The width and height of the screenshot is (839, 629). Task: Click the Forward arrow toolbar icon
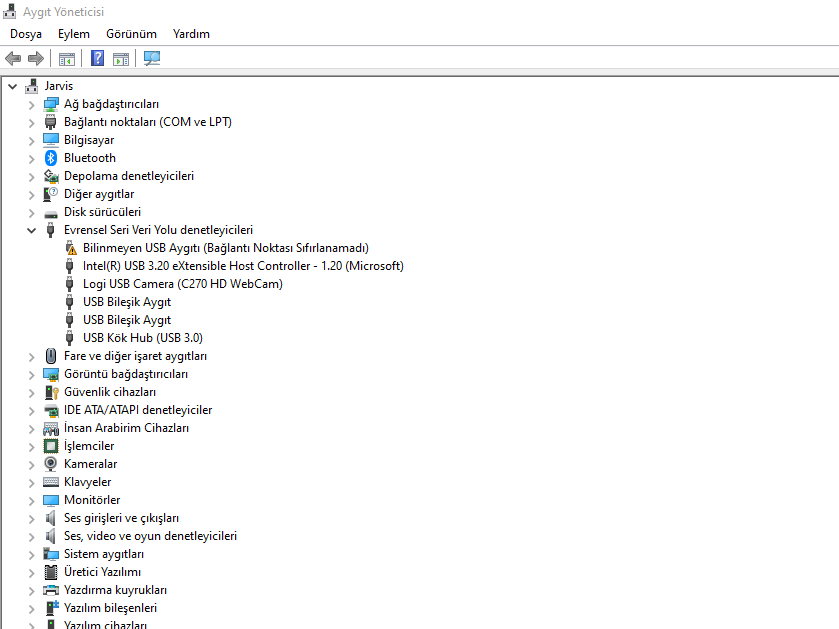[x=36, y=58]
